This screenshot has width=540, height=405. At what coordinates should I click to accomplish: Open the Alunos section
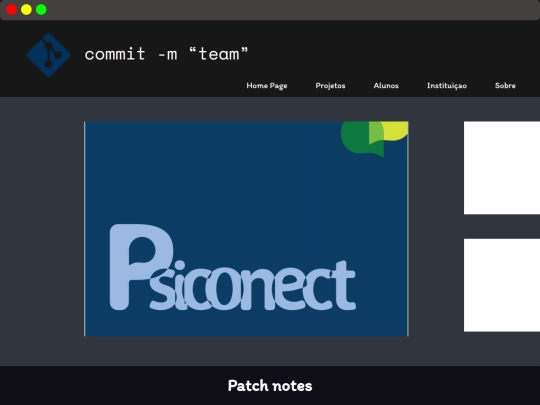386,85
